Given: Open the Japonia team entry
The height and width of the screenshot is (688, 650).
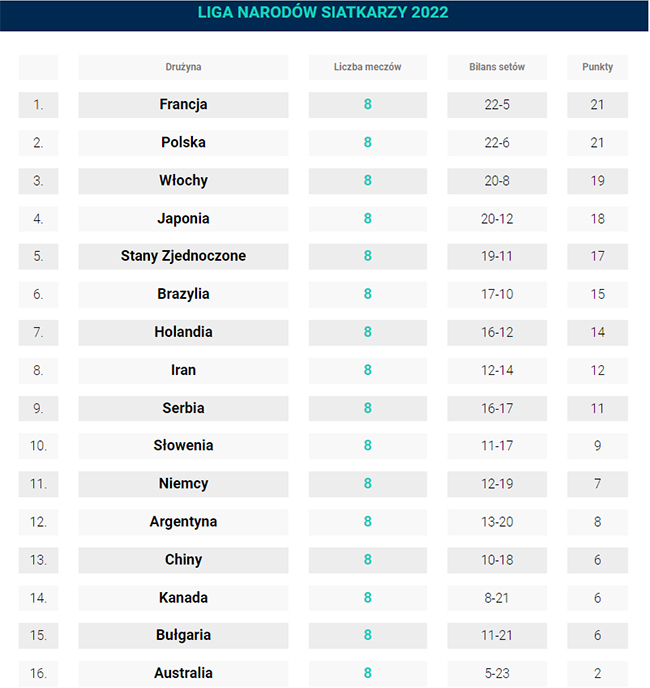Looking at the screenshot, I should coord(183,219).
